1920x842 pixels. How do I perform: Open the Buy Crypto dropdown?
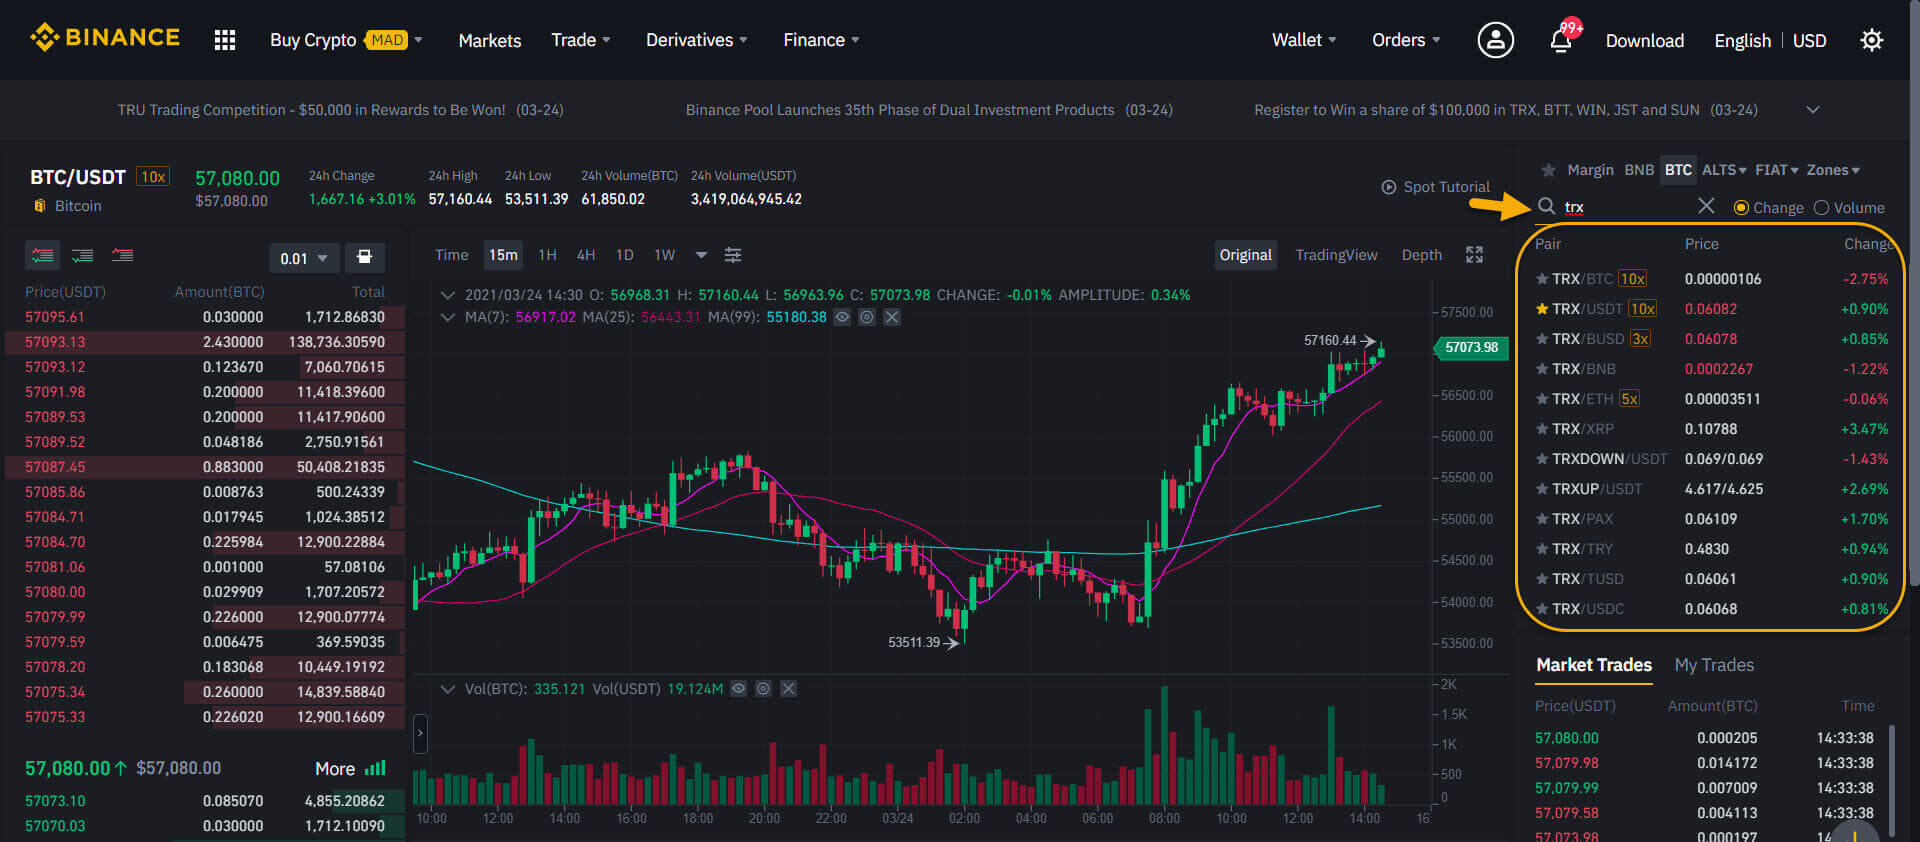[x=346, y=40]
